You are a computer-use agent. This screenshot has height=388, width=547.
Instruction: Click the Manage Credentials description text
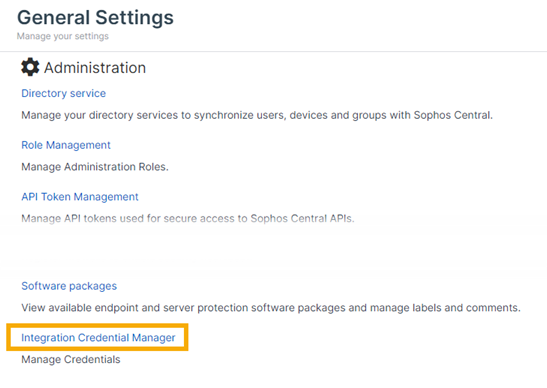[71, 359]
